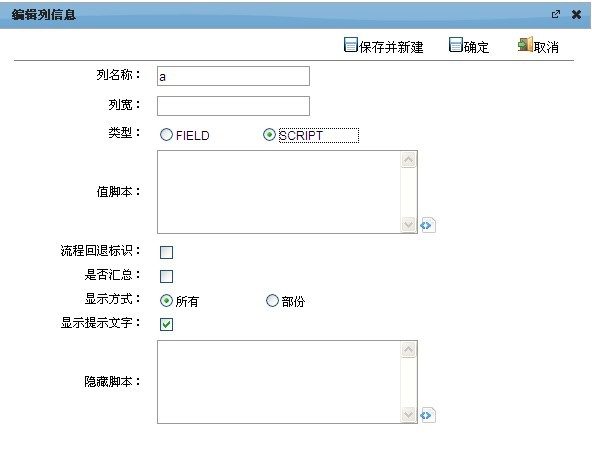The height and width of the screenshot is (468, 592).
Task: Open script editor icon beside 隐藏脚本
Action: 428,415
